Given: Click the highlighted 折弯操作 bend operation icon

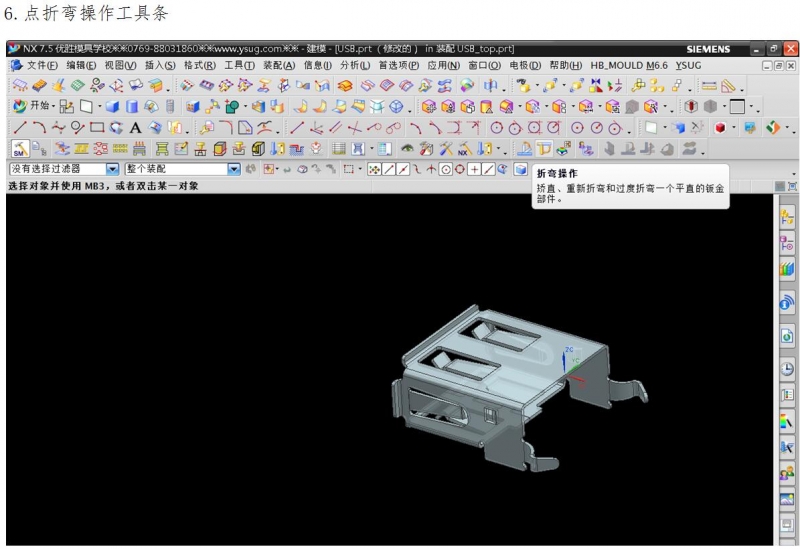Looking at the screenshot, I should pos(544,148).
